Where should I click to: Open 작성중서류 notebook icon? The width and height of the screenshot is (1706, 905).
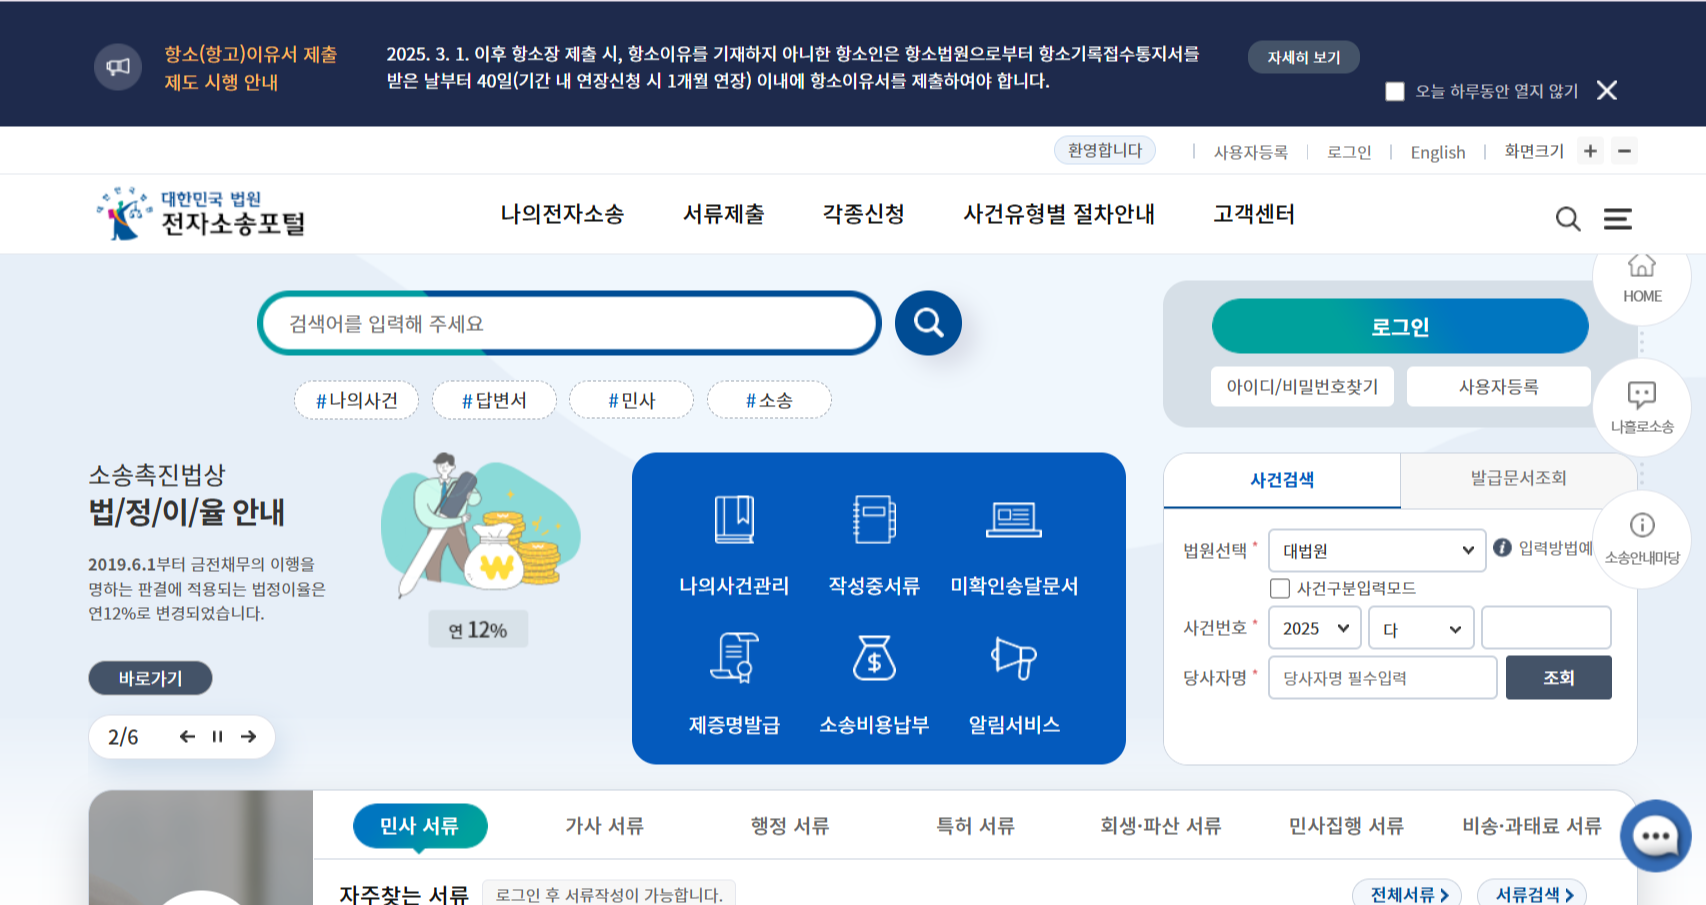(x=875, y=518)
